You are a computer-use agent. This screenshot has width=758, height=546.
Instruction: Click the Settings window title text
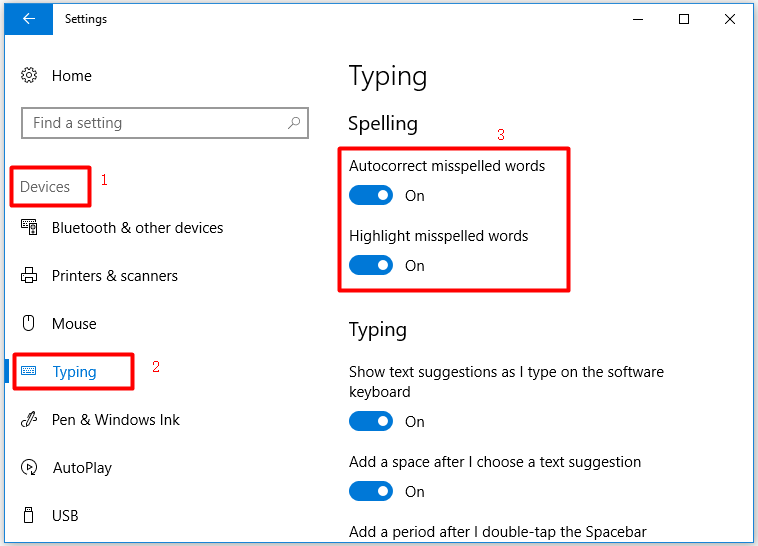[x=86, y=19]
